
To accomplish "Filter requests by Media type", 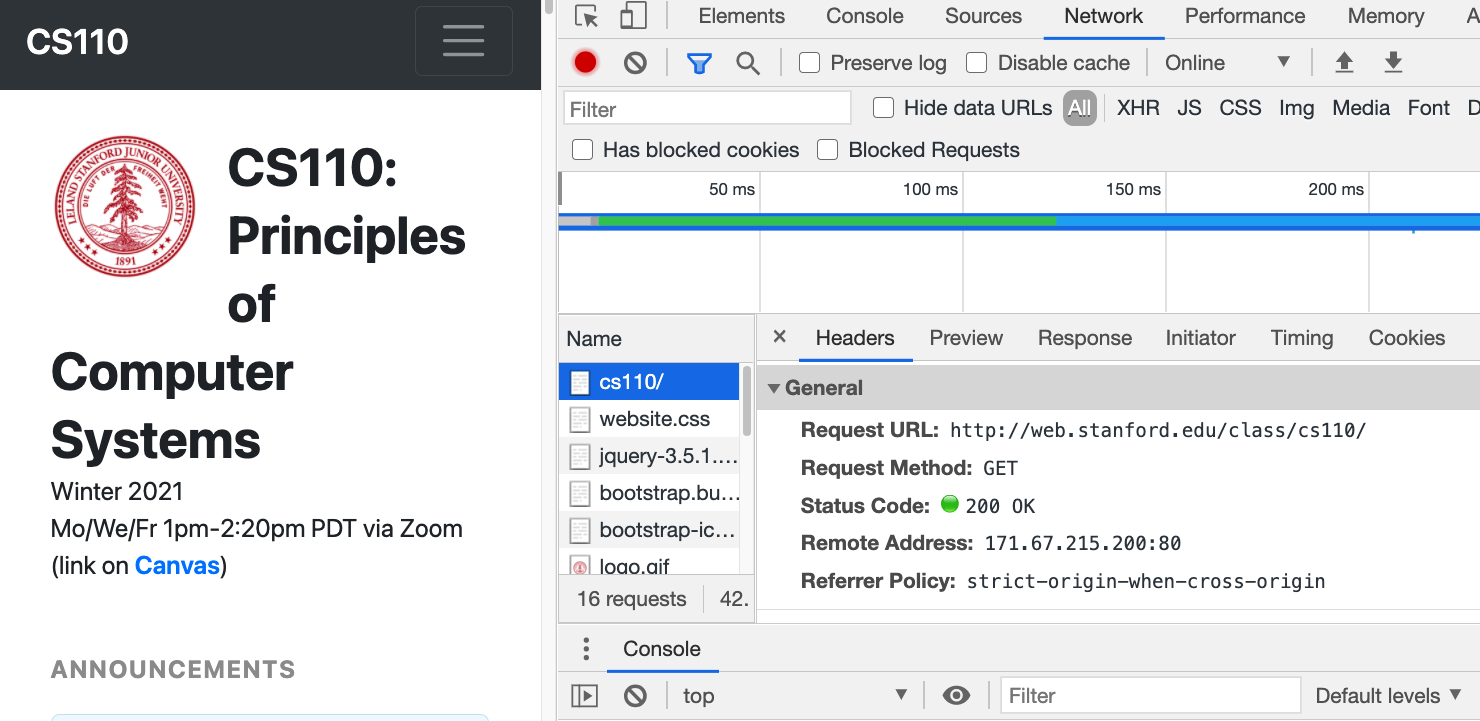I will click(1361, 108).
